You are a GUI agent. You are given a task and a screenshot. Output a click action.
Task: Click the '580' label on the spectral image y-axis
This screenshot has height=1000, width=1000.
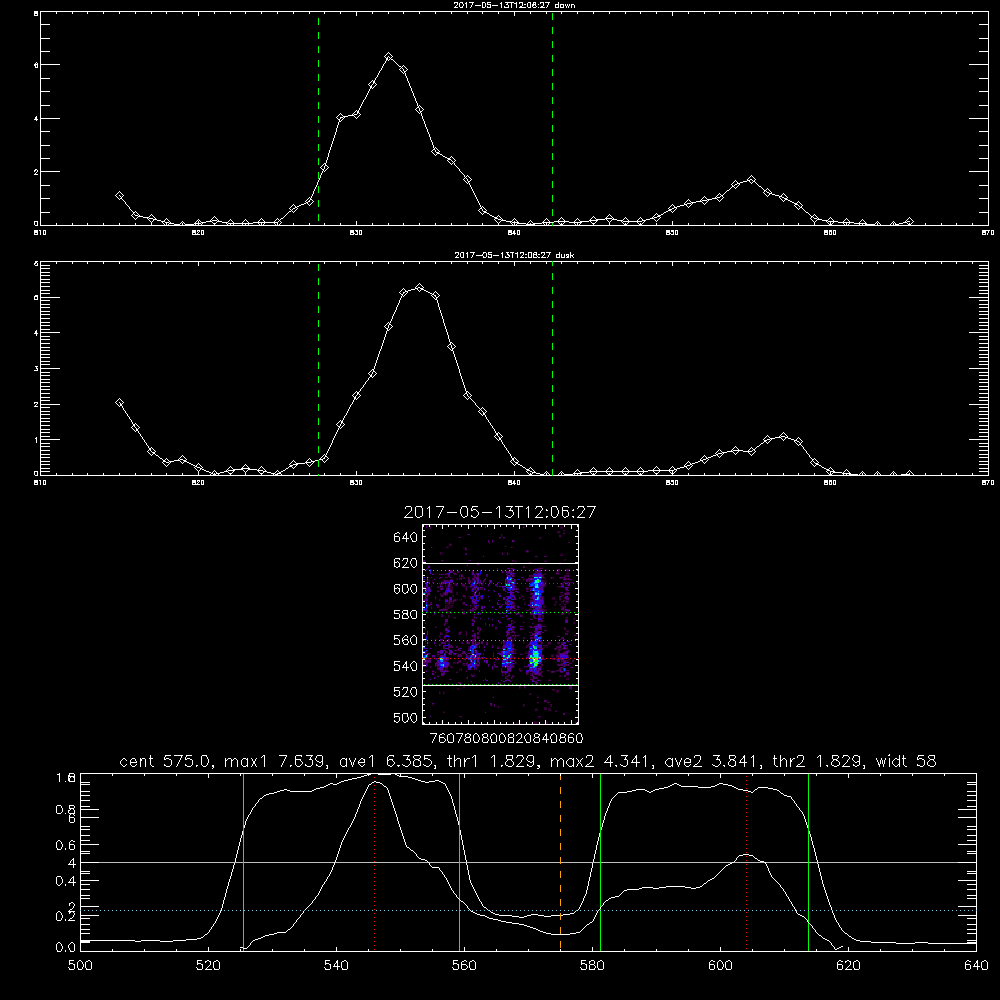(406, 615)
